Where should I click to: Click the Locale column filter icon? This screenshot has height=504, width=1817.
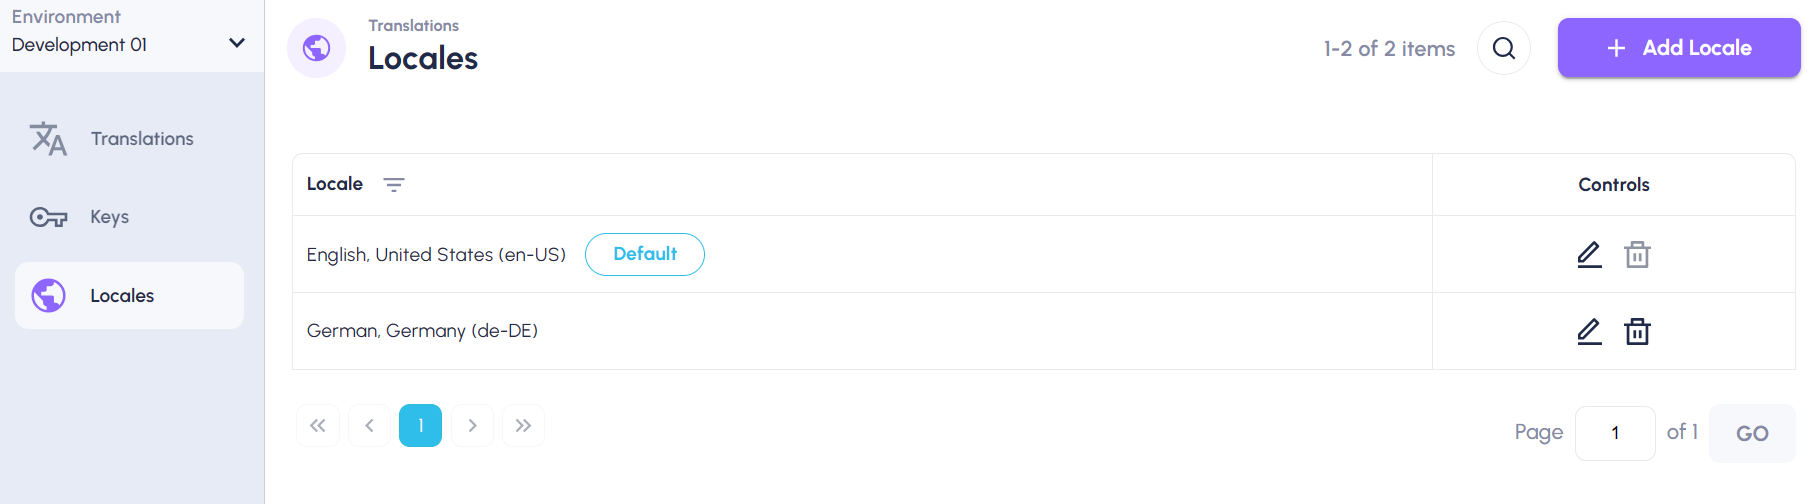394,185
